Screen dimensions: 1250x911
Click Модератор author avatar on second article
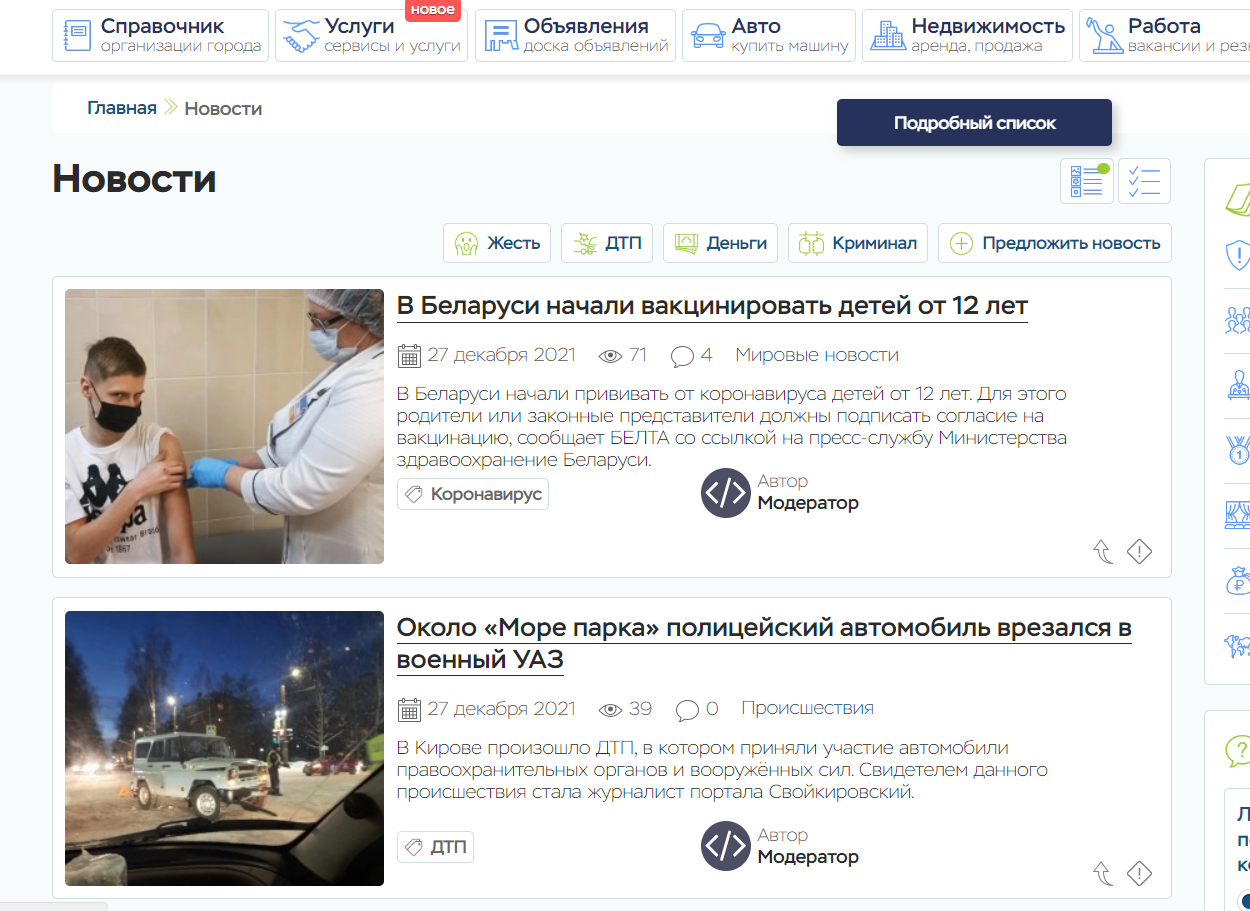click(725, 846)
